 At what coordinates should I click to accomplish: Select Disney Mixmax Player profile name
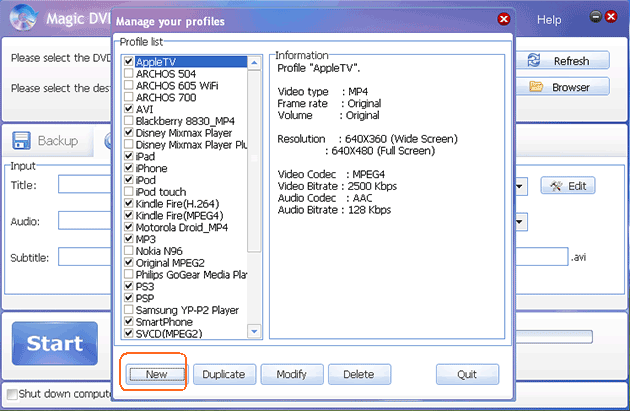tap(184, 133)
